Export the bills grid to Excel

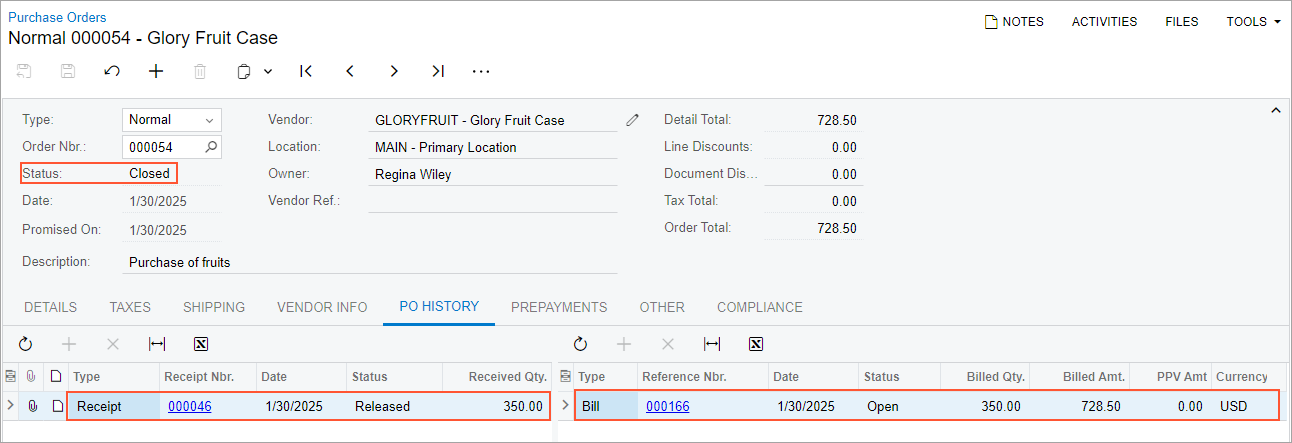click(x=756, y=344)
